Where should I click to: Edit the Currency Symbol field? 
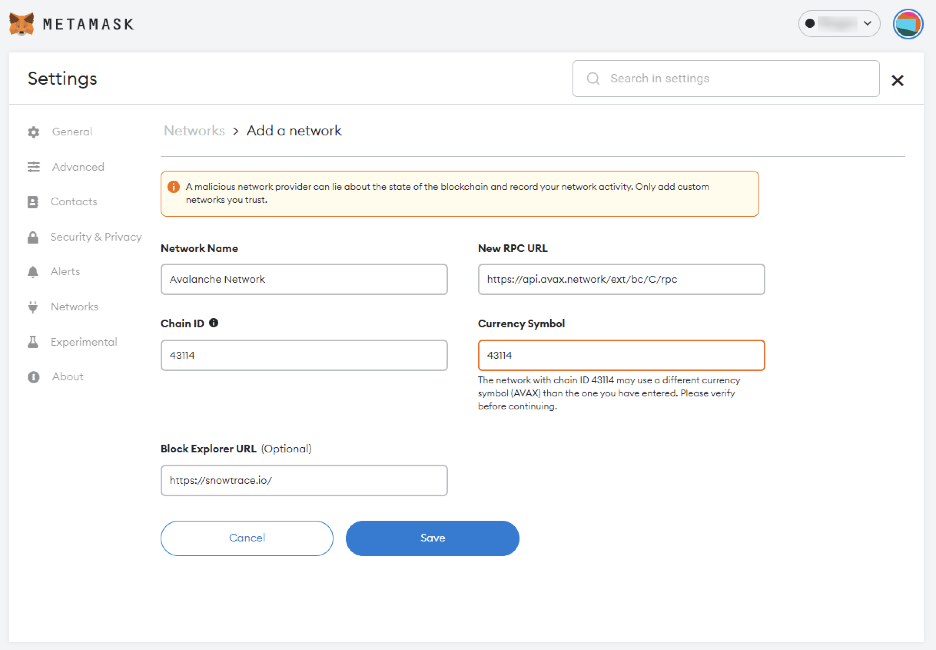[x=621, y=355]
